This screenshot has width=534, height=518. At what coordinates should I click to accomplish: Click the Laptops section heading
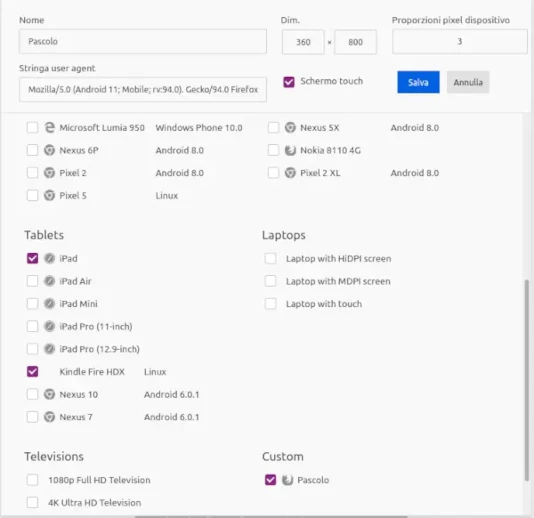284,235
